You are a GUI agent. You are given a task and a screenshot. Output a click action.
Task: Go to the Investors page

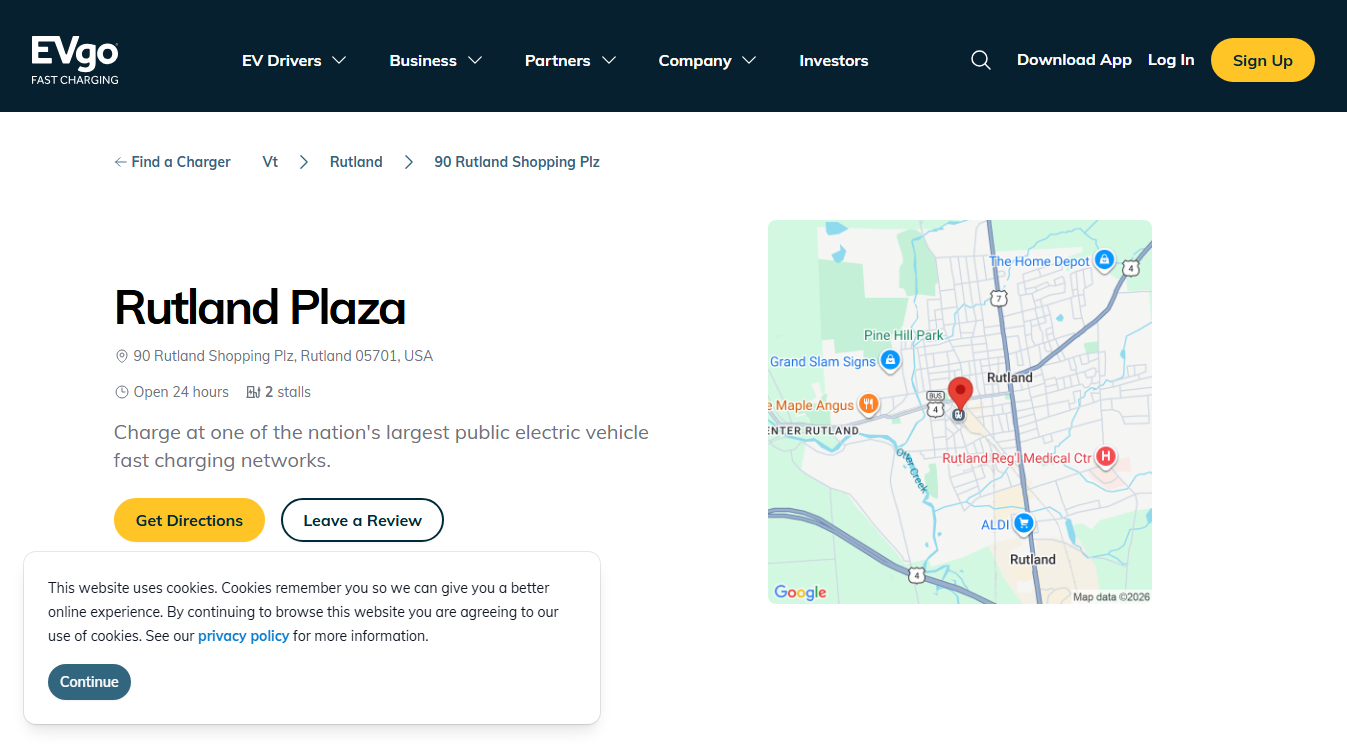point(834,60)
